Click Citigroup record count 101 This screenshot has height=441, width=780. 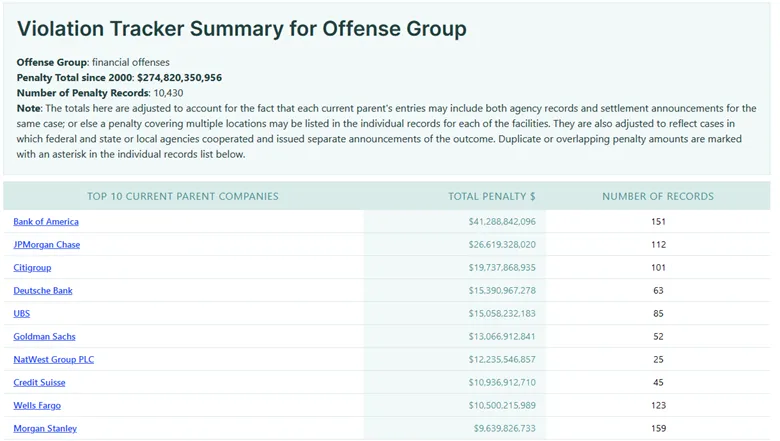pos(658,267)
